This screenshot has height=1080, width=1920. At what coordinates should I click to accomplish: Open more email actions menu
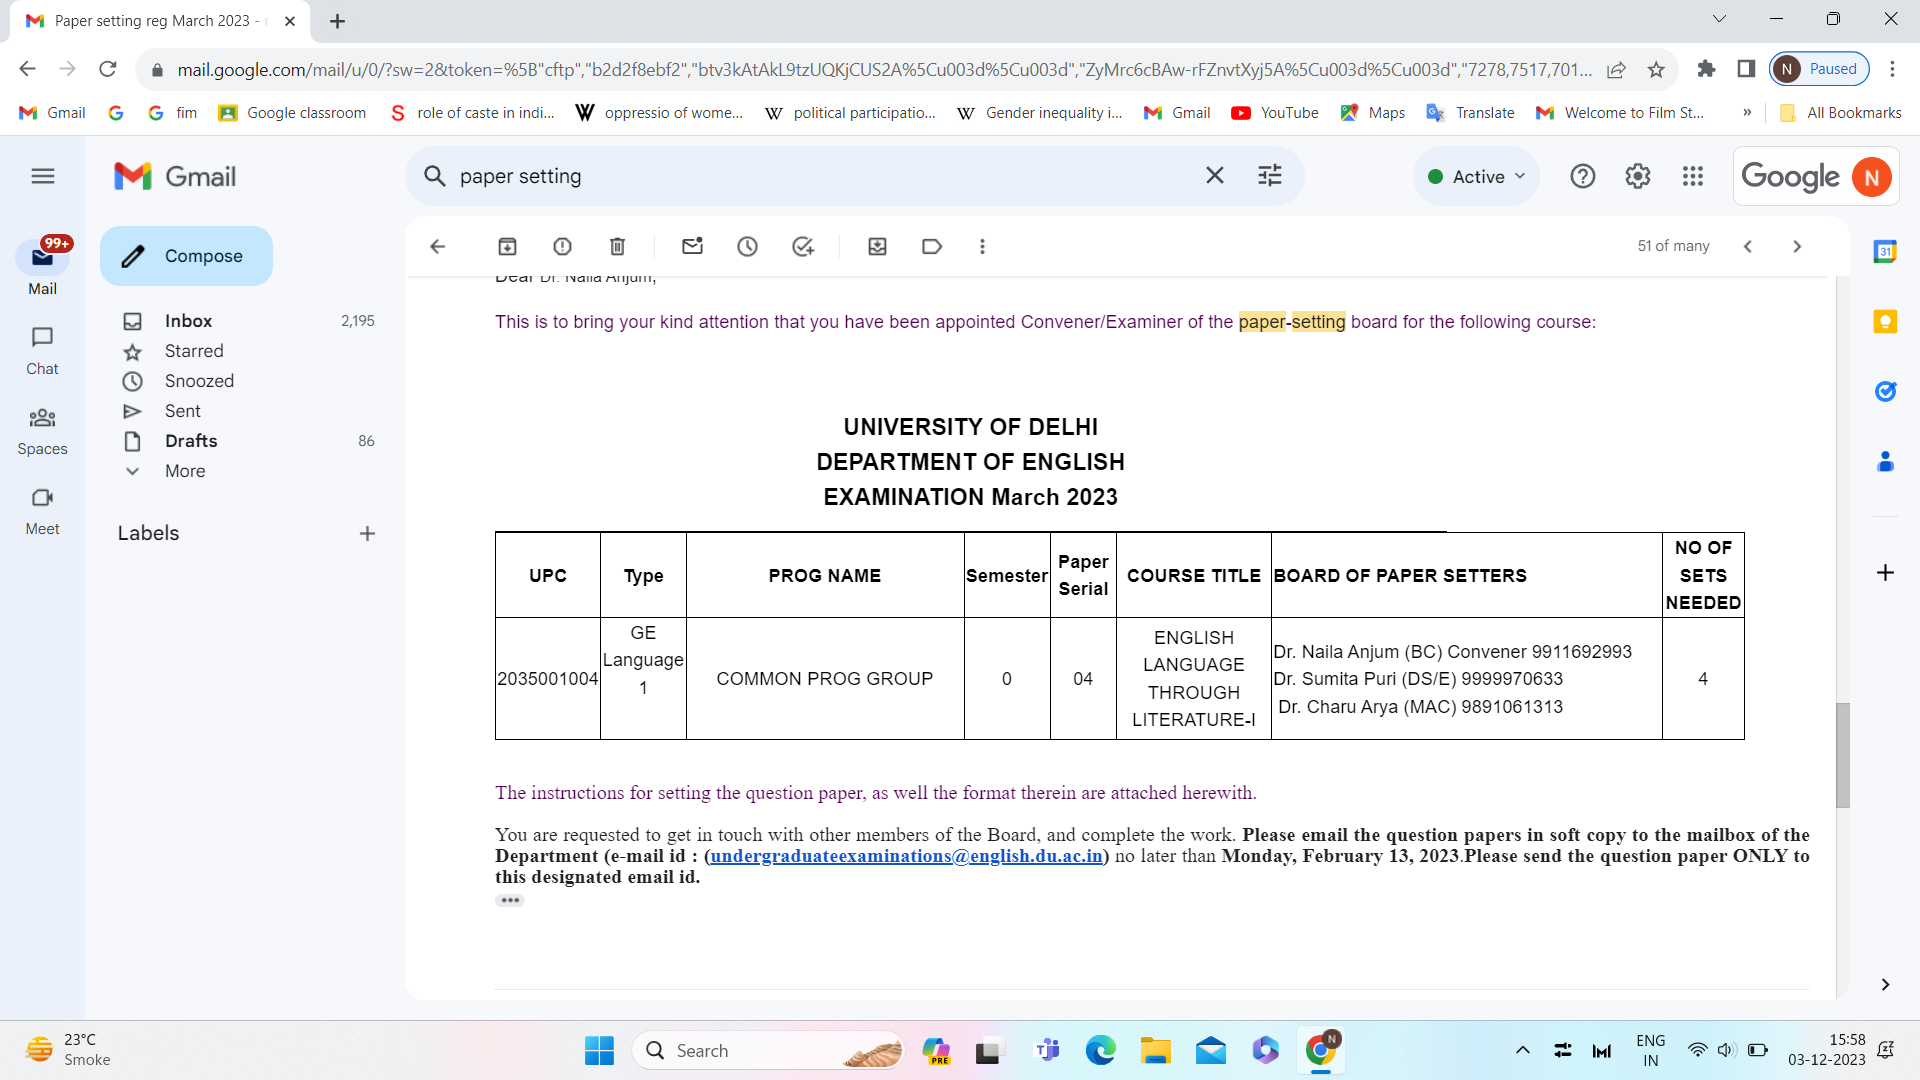click(x=982, y=246)
